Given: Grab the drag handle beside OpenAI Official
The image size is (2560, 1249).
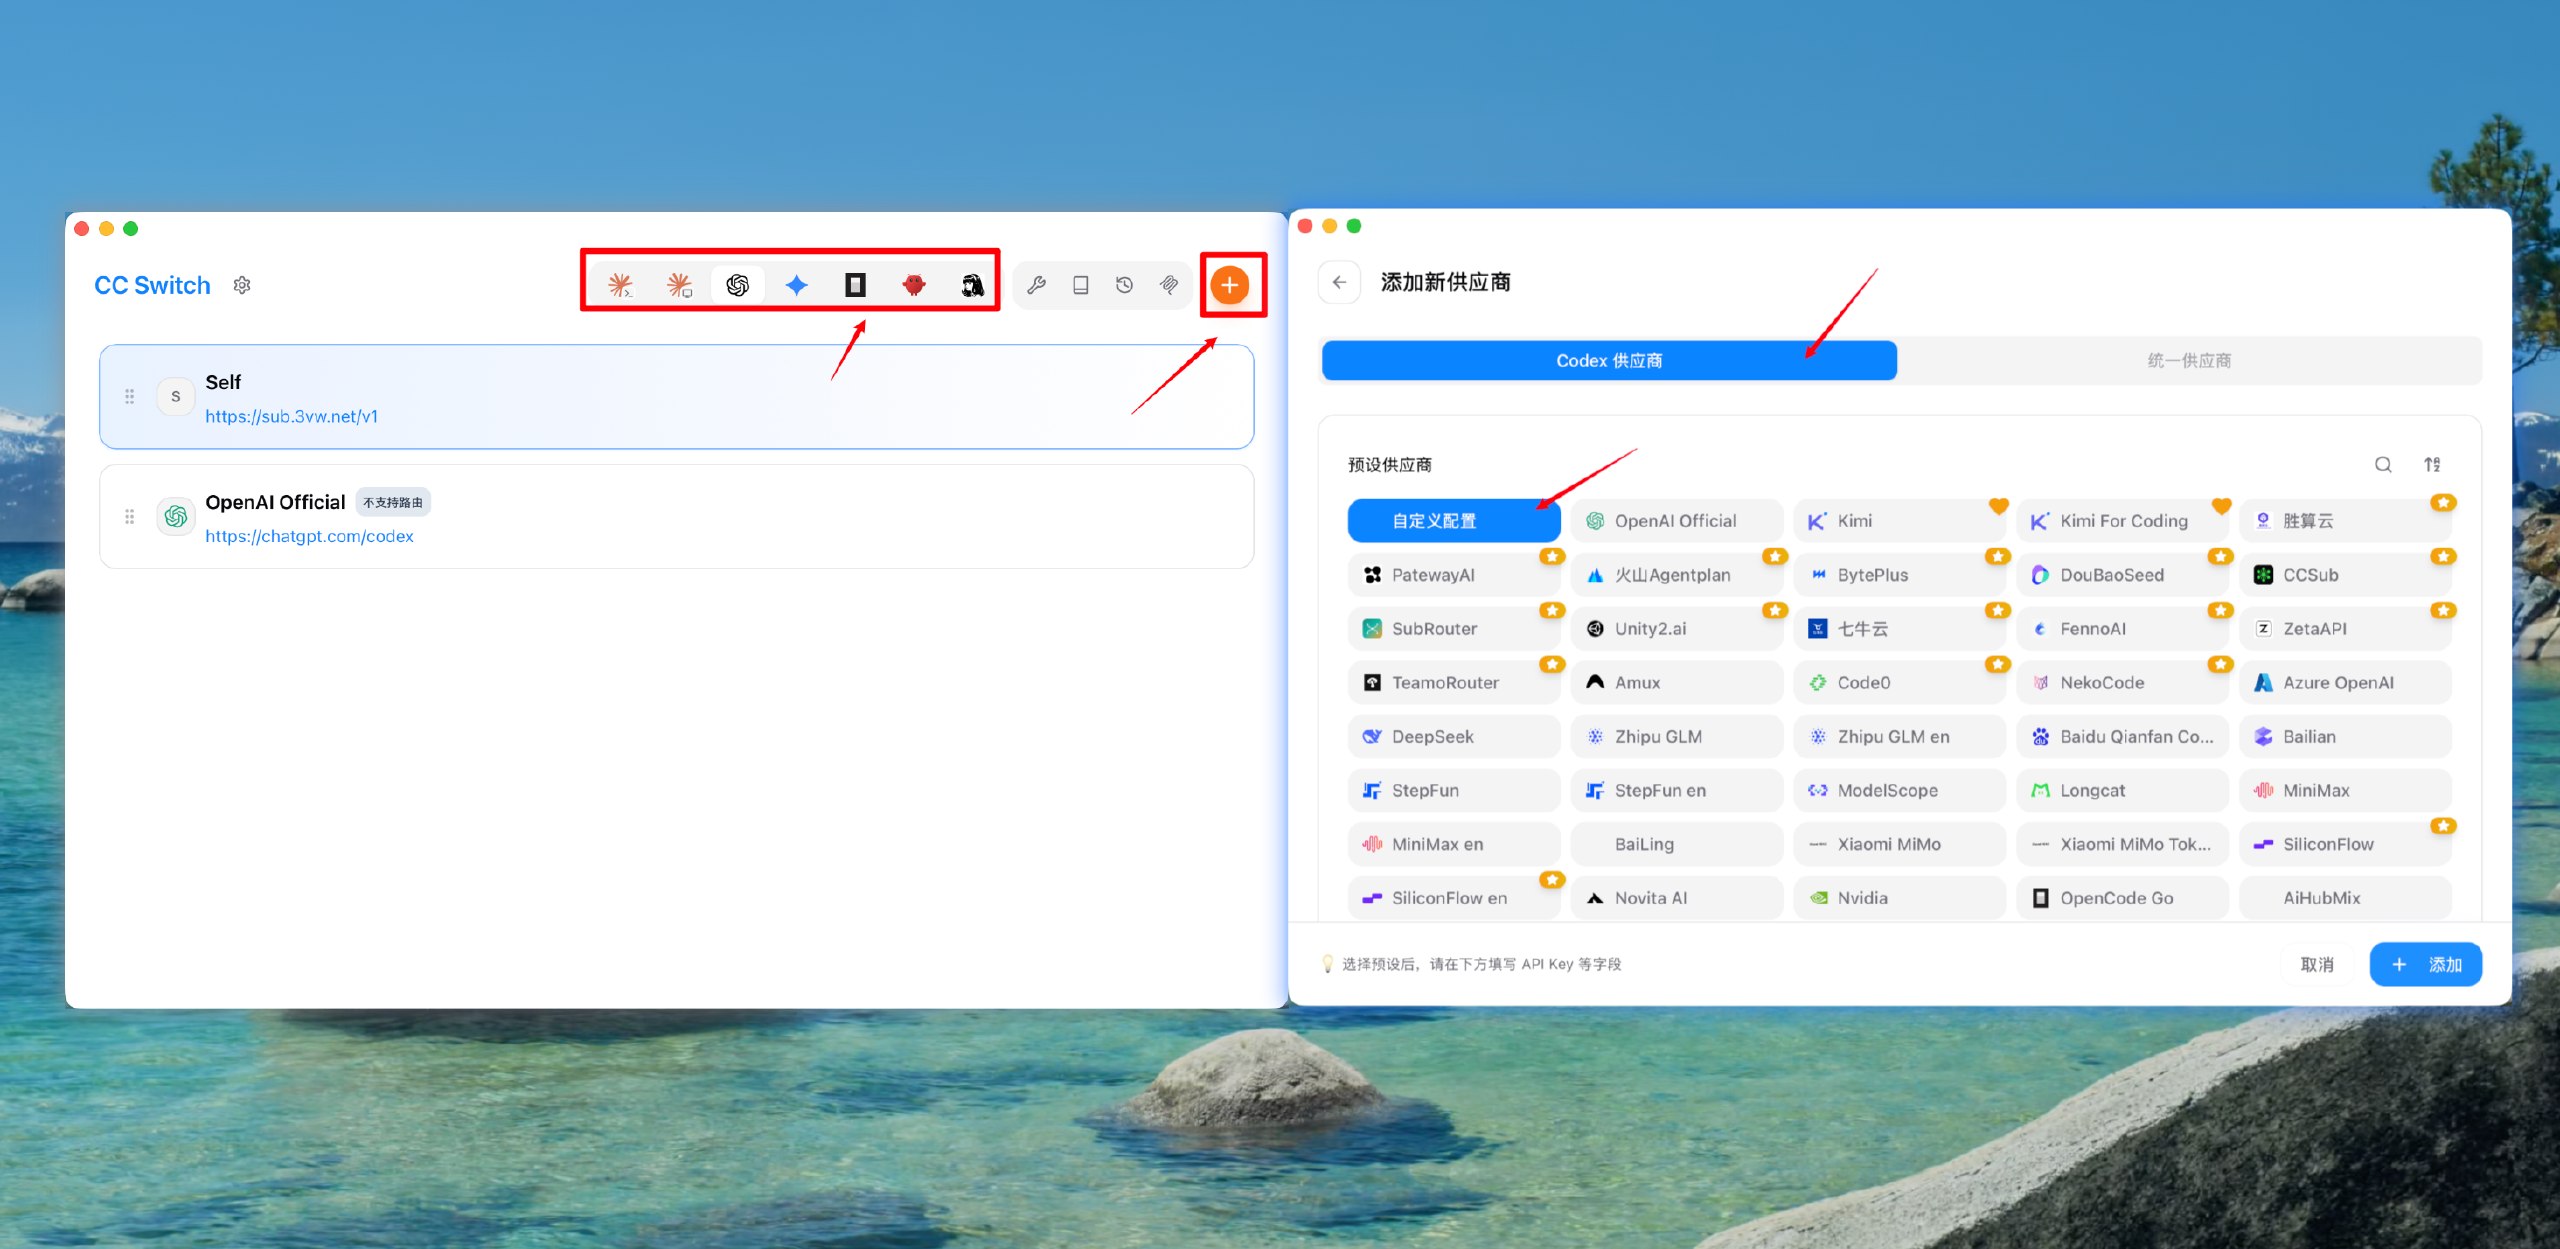Looking at the screenshot, I should point(129,517).
